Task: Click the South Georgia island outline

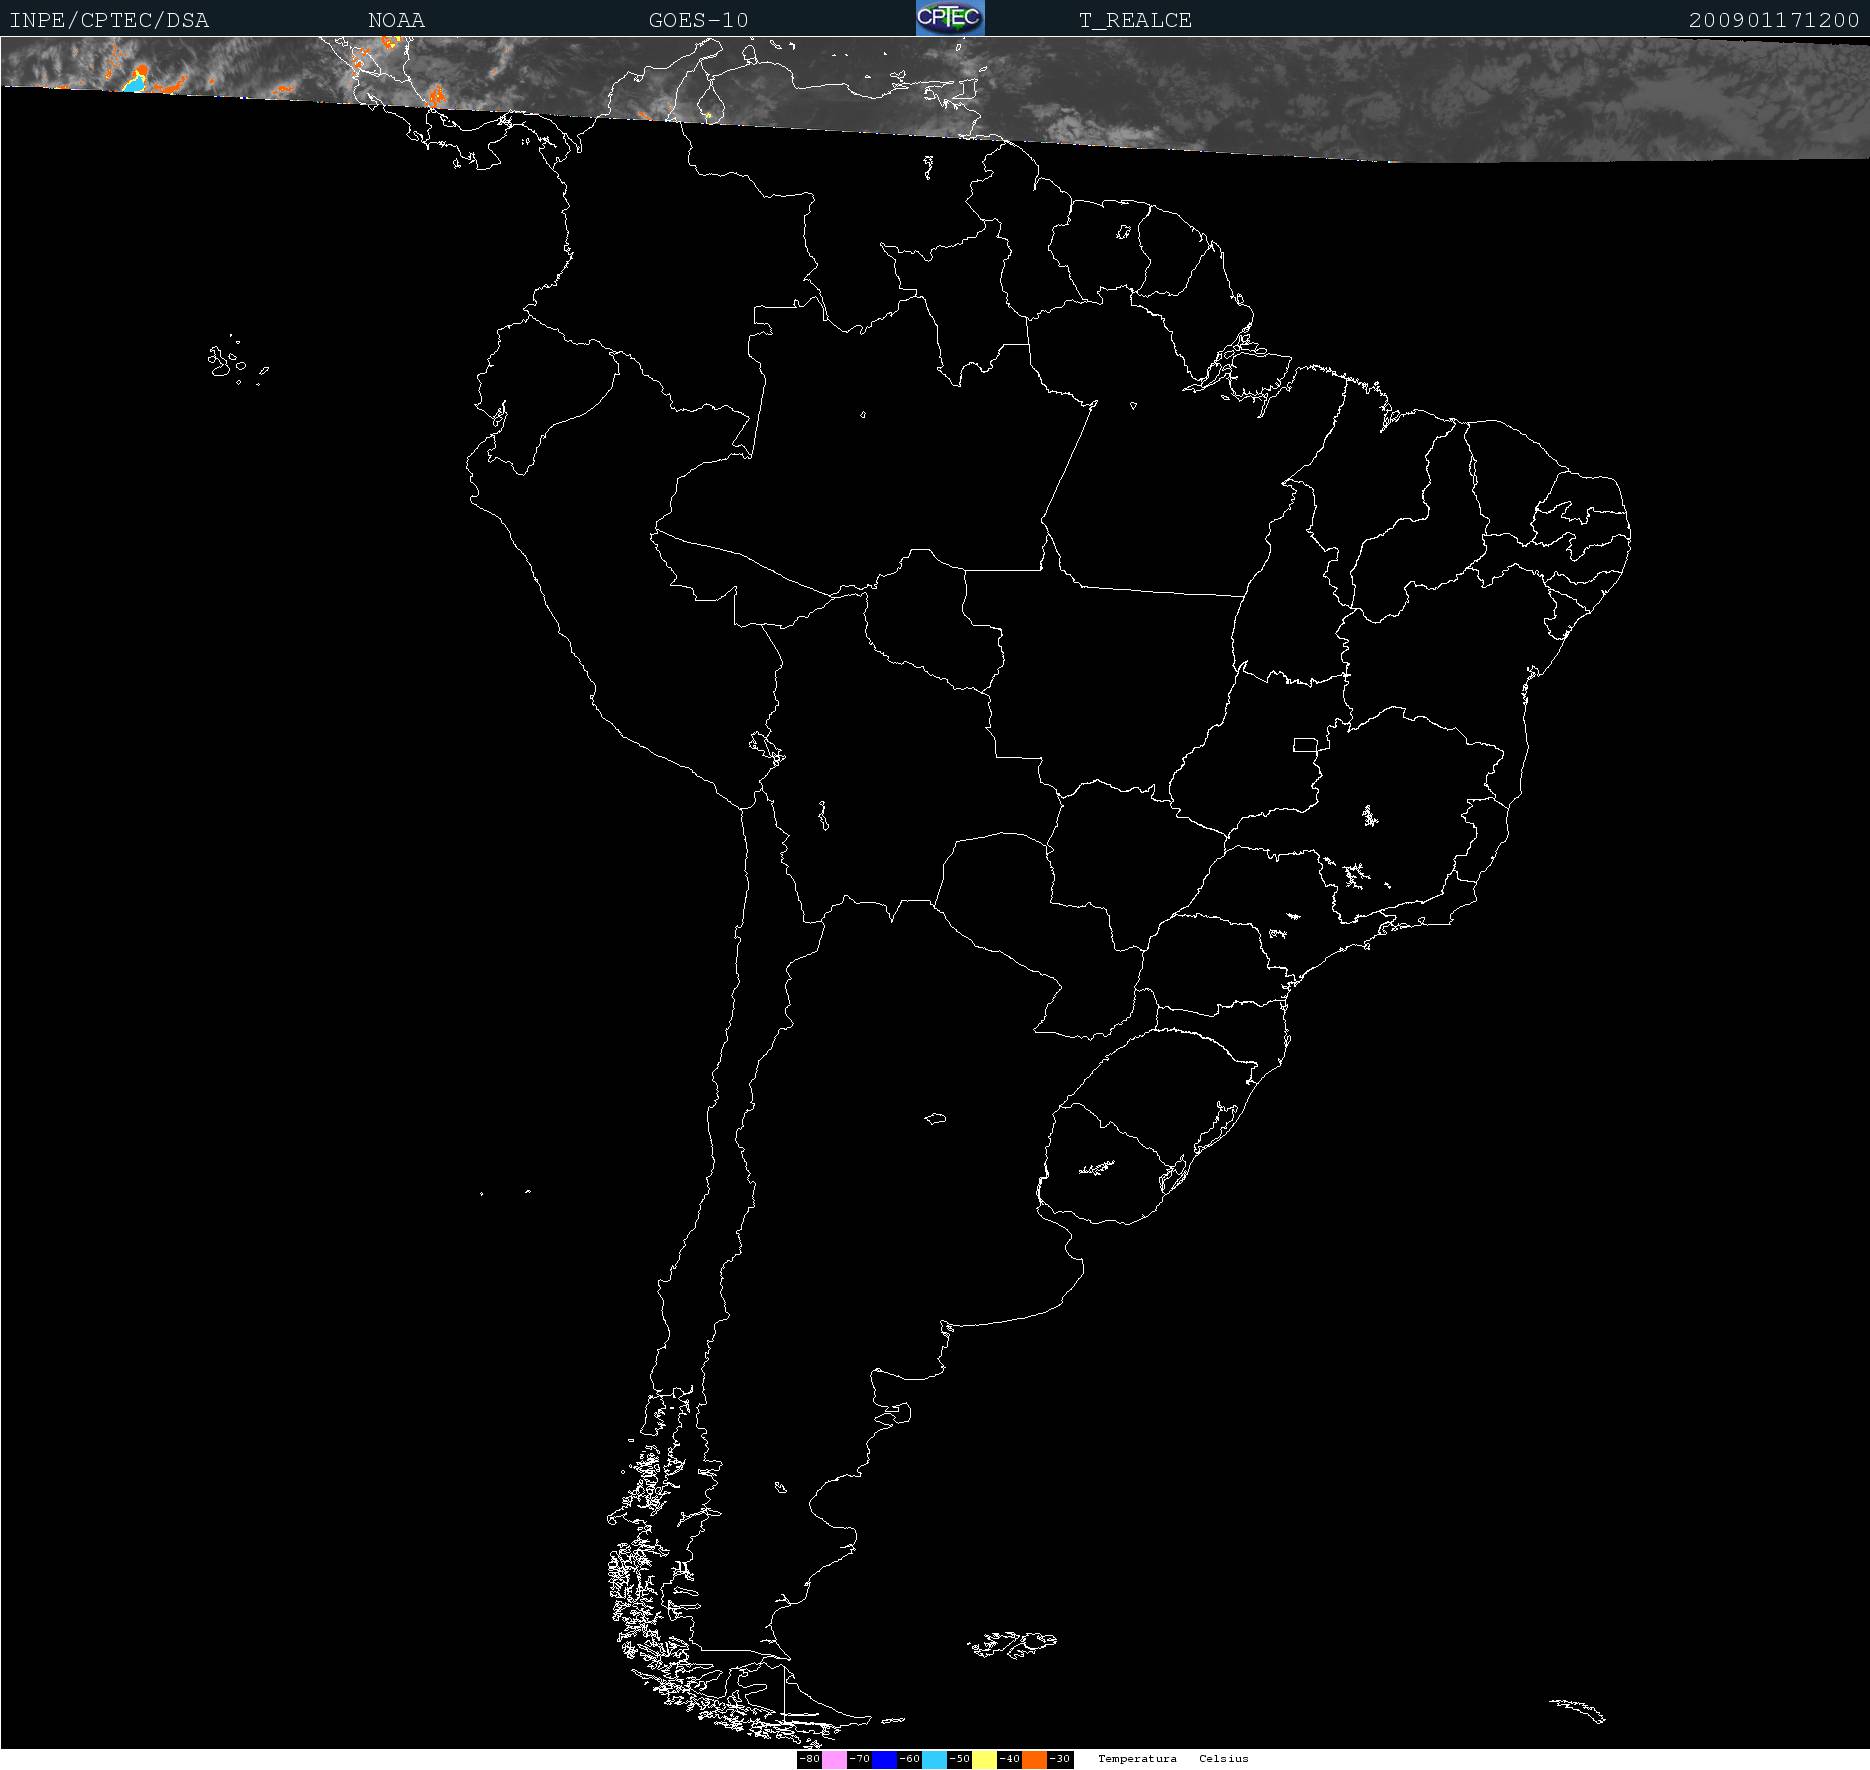Action: [1578, 1709]
